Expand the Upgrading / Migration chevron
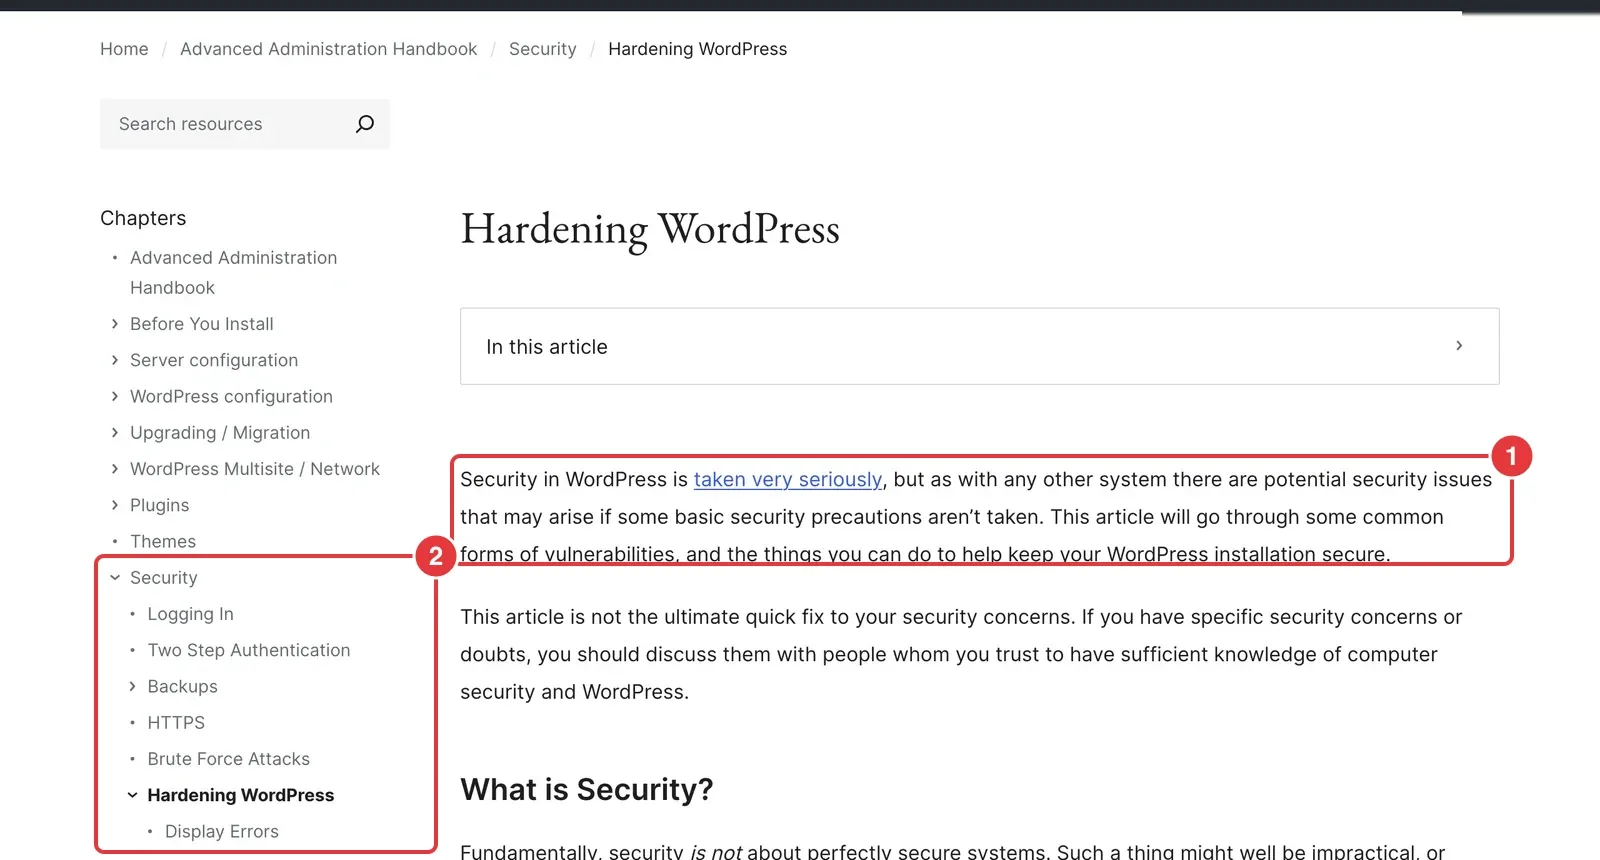The height and width of the screenshot is (860, 1600). 115,432
